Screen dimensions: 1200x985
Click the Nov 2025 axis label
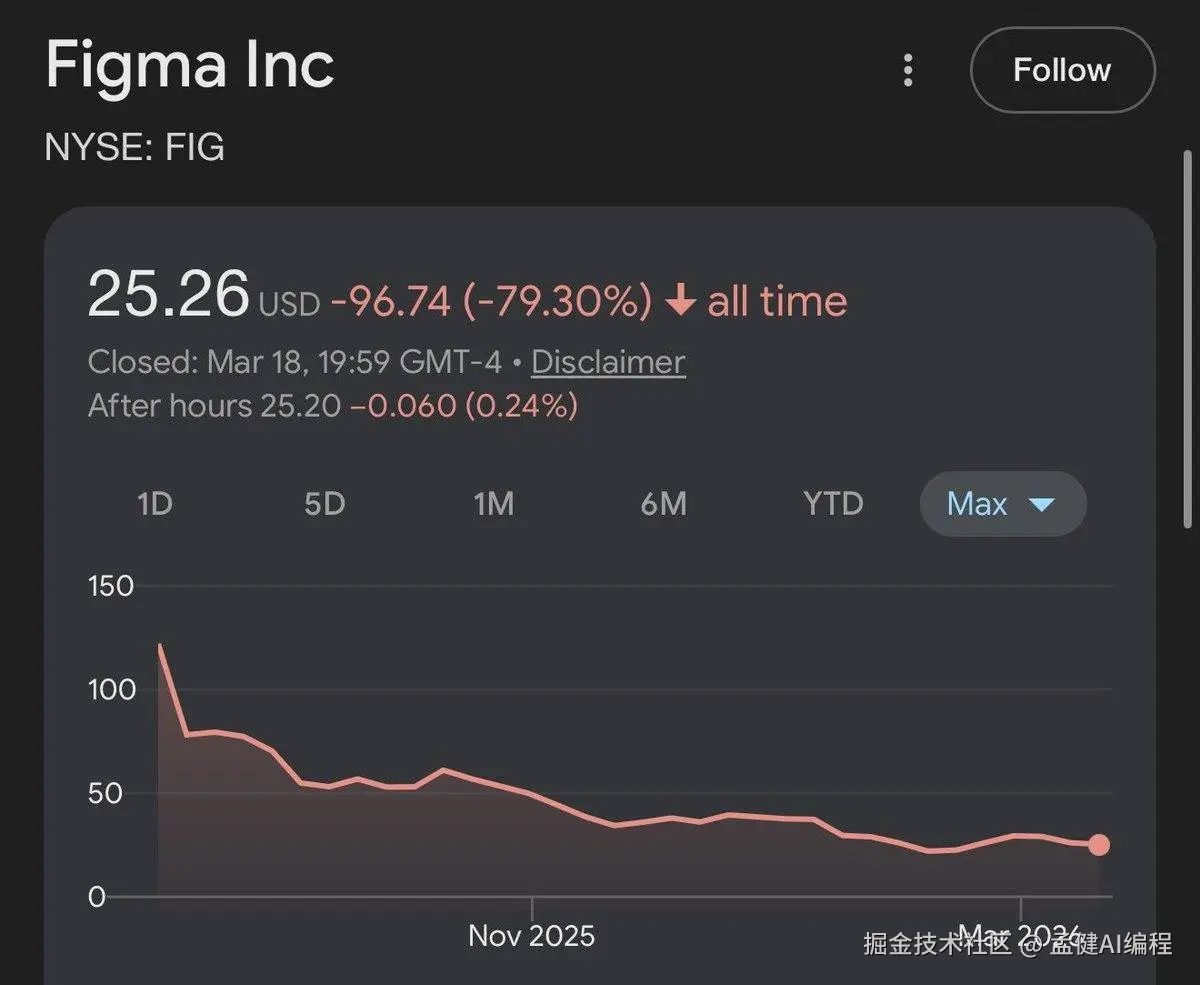[531, 936]
